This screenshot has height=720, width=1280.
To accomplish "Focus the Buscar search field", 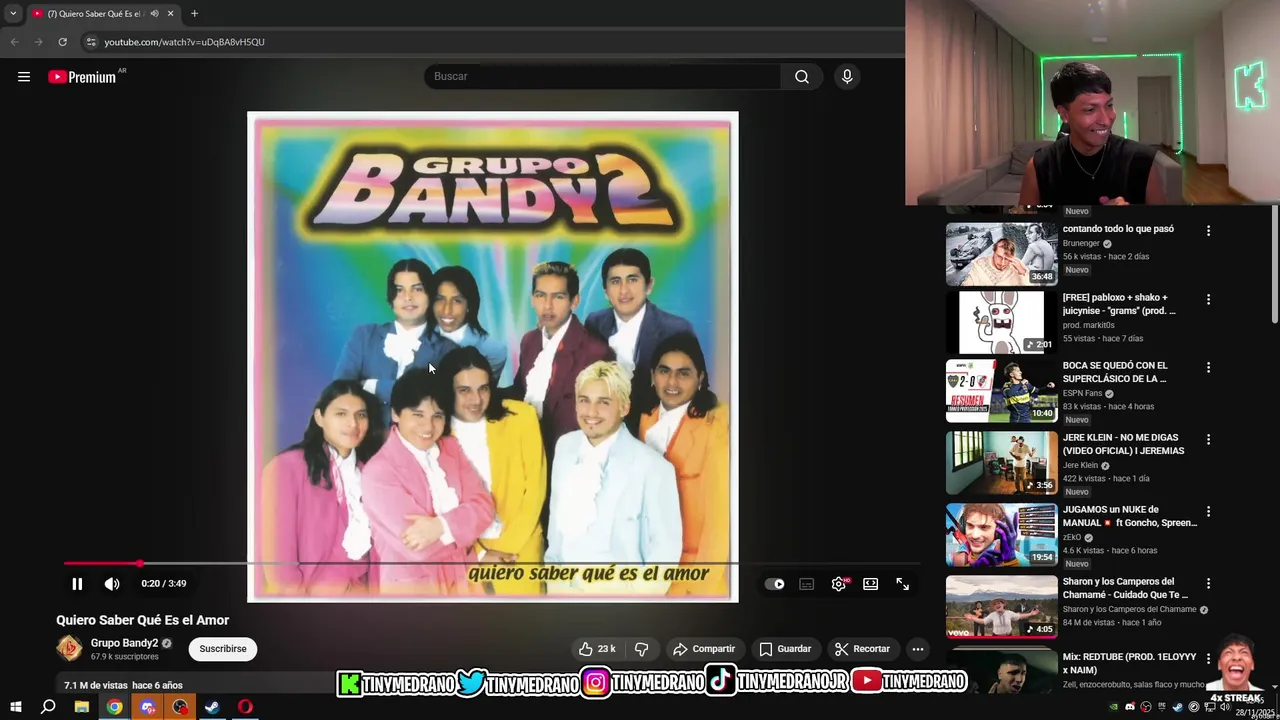I will click(x=603, y=77).
